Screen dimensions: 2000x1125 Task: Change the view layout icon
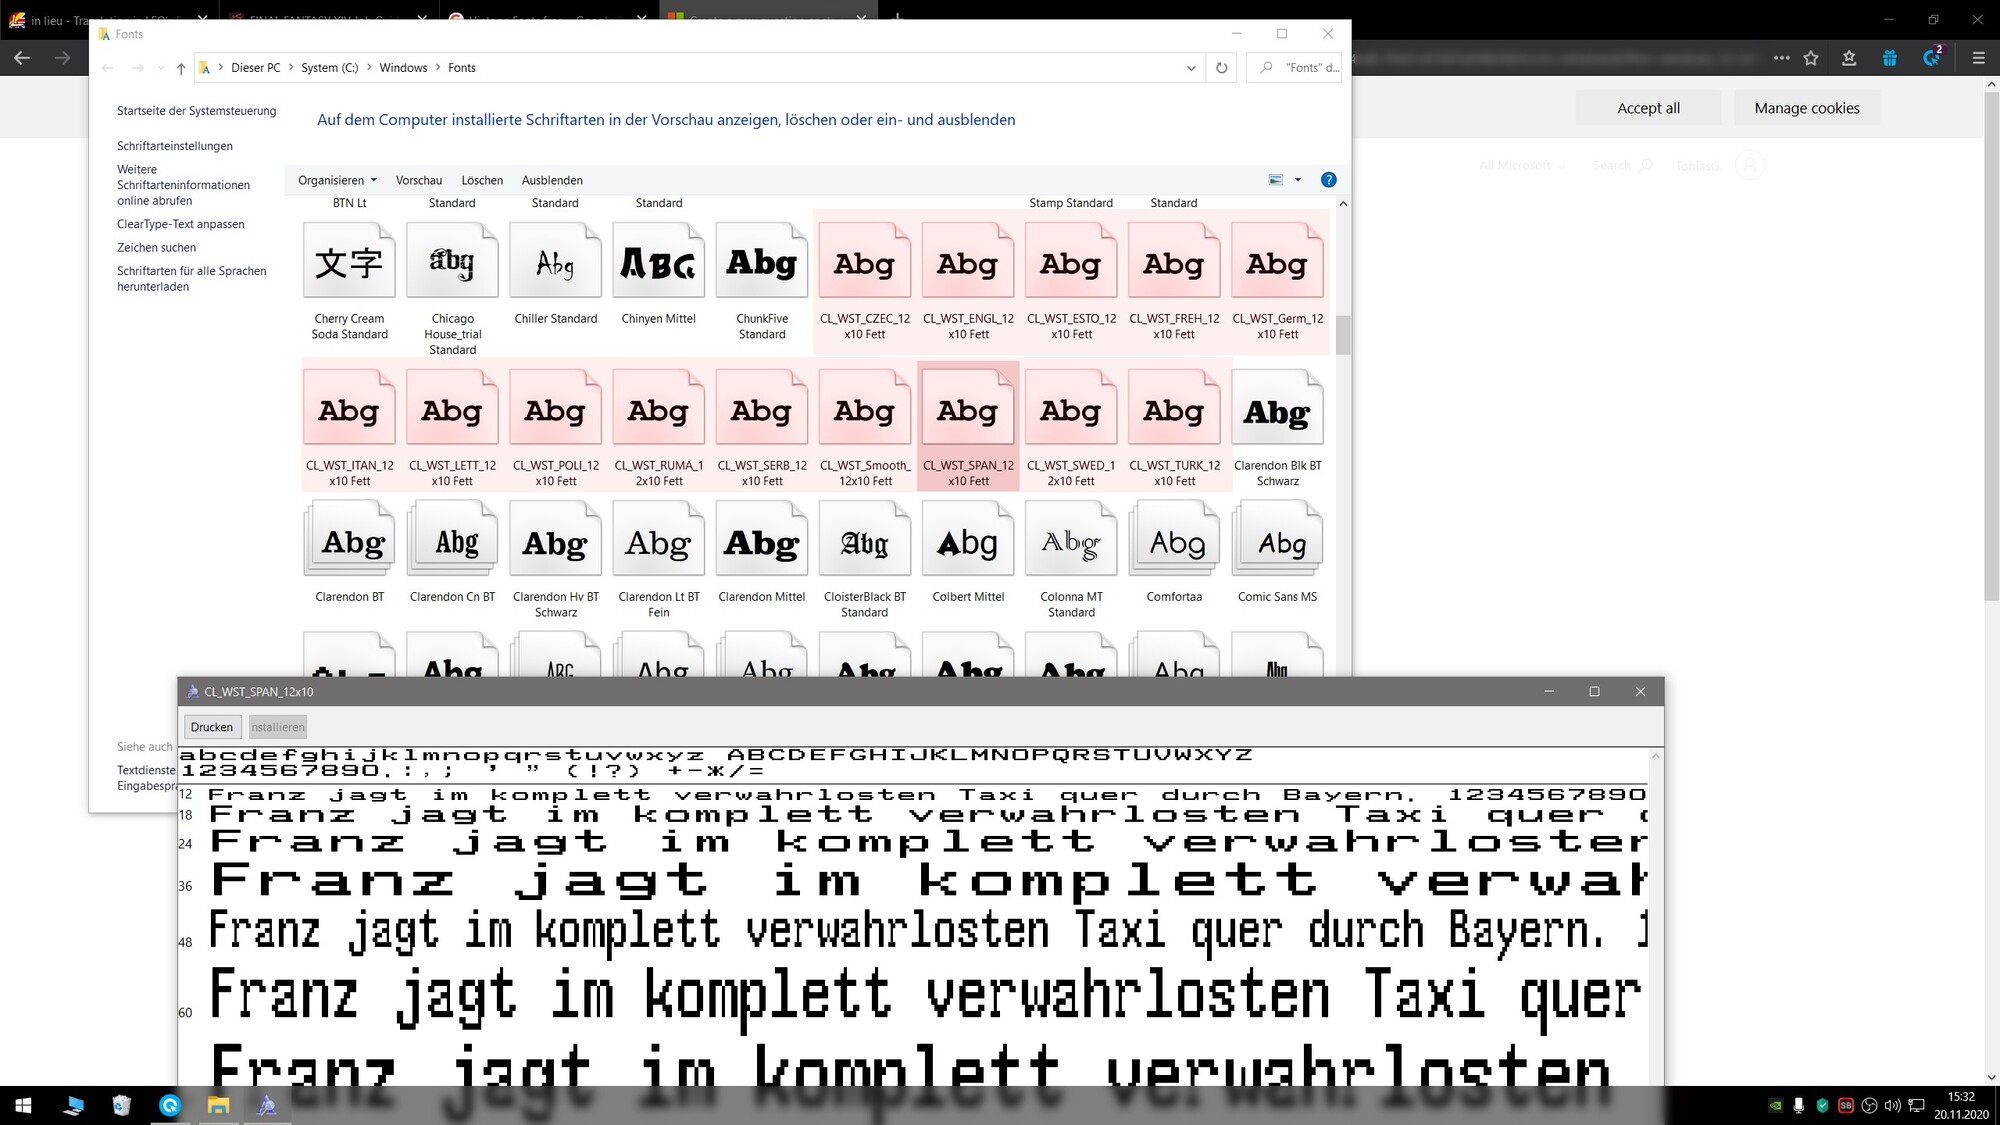coord(1276,180)
